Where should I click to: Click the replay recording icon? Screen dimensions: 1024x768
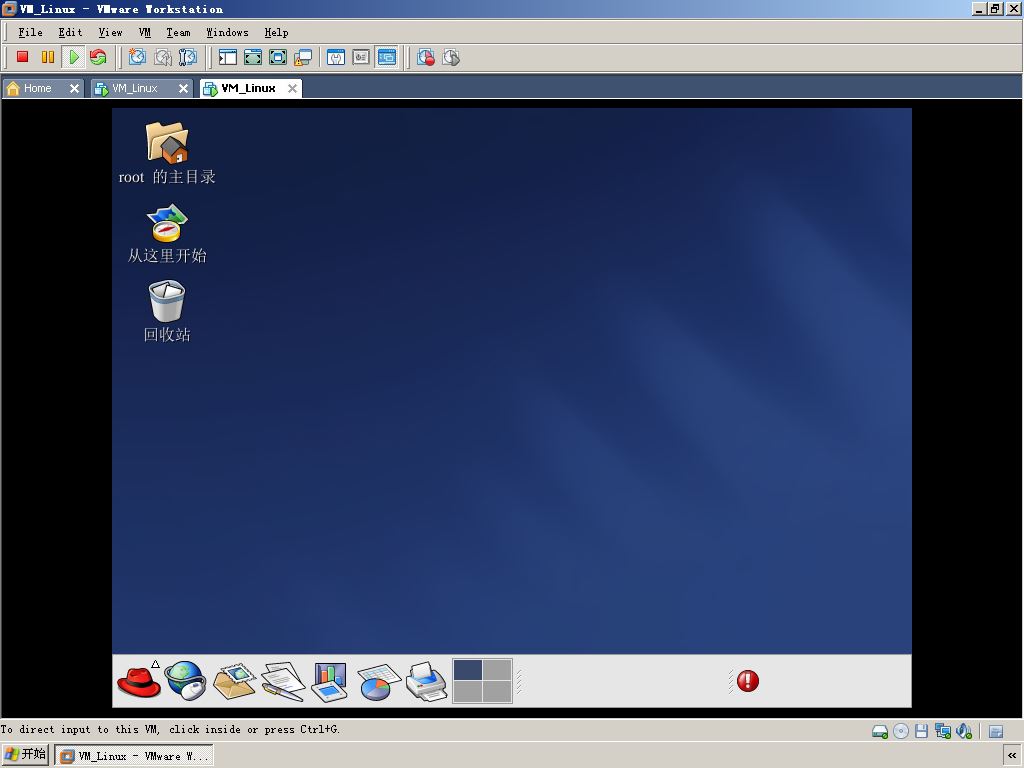pos(451,57)
